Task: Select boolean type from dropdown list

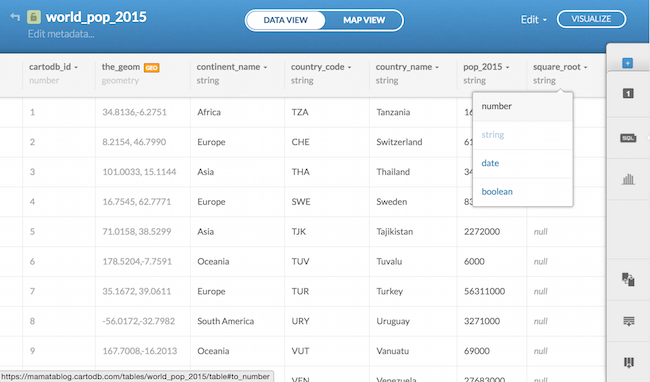Action: point(523,192)
